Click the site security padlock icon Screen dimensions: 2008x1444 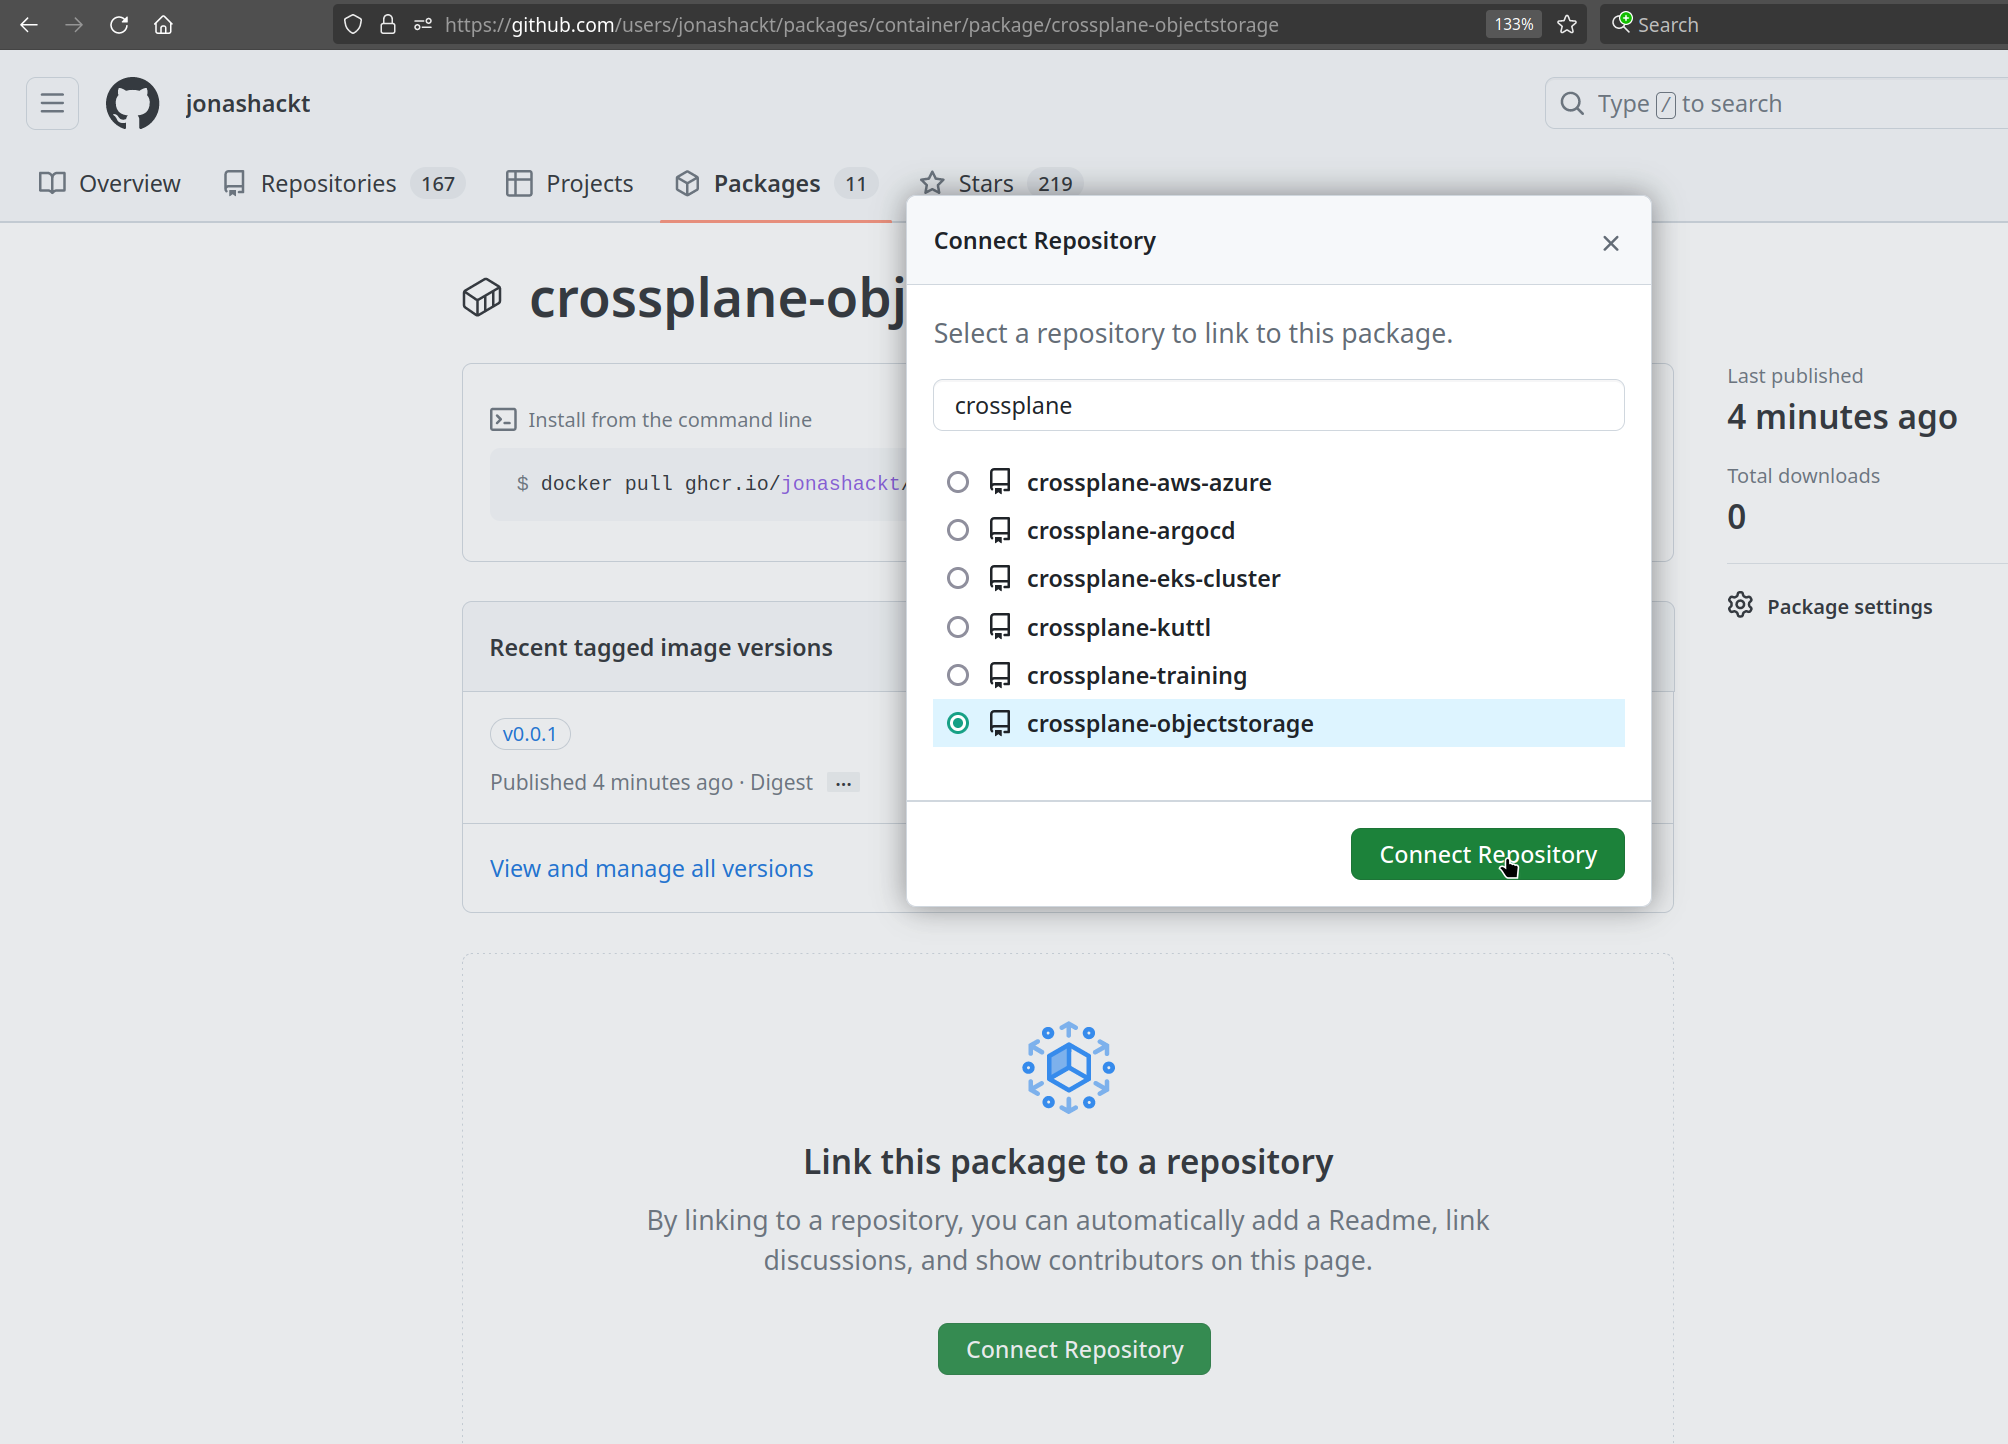click(x=388, y=25)
